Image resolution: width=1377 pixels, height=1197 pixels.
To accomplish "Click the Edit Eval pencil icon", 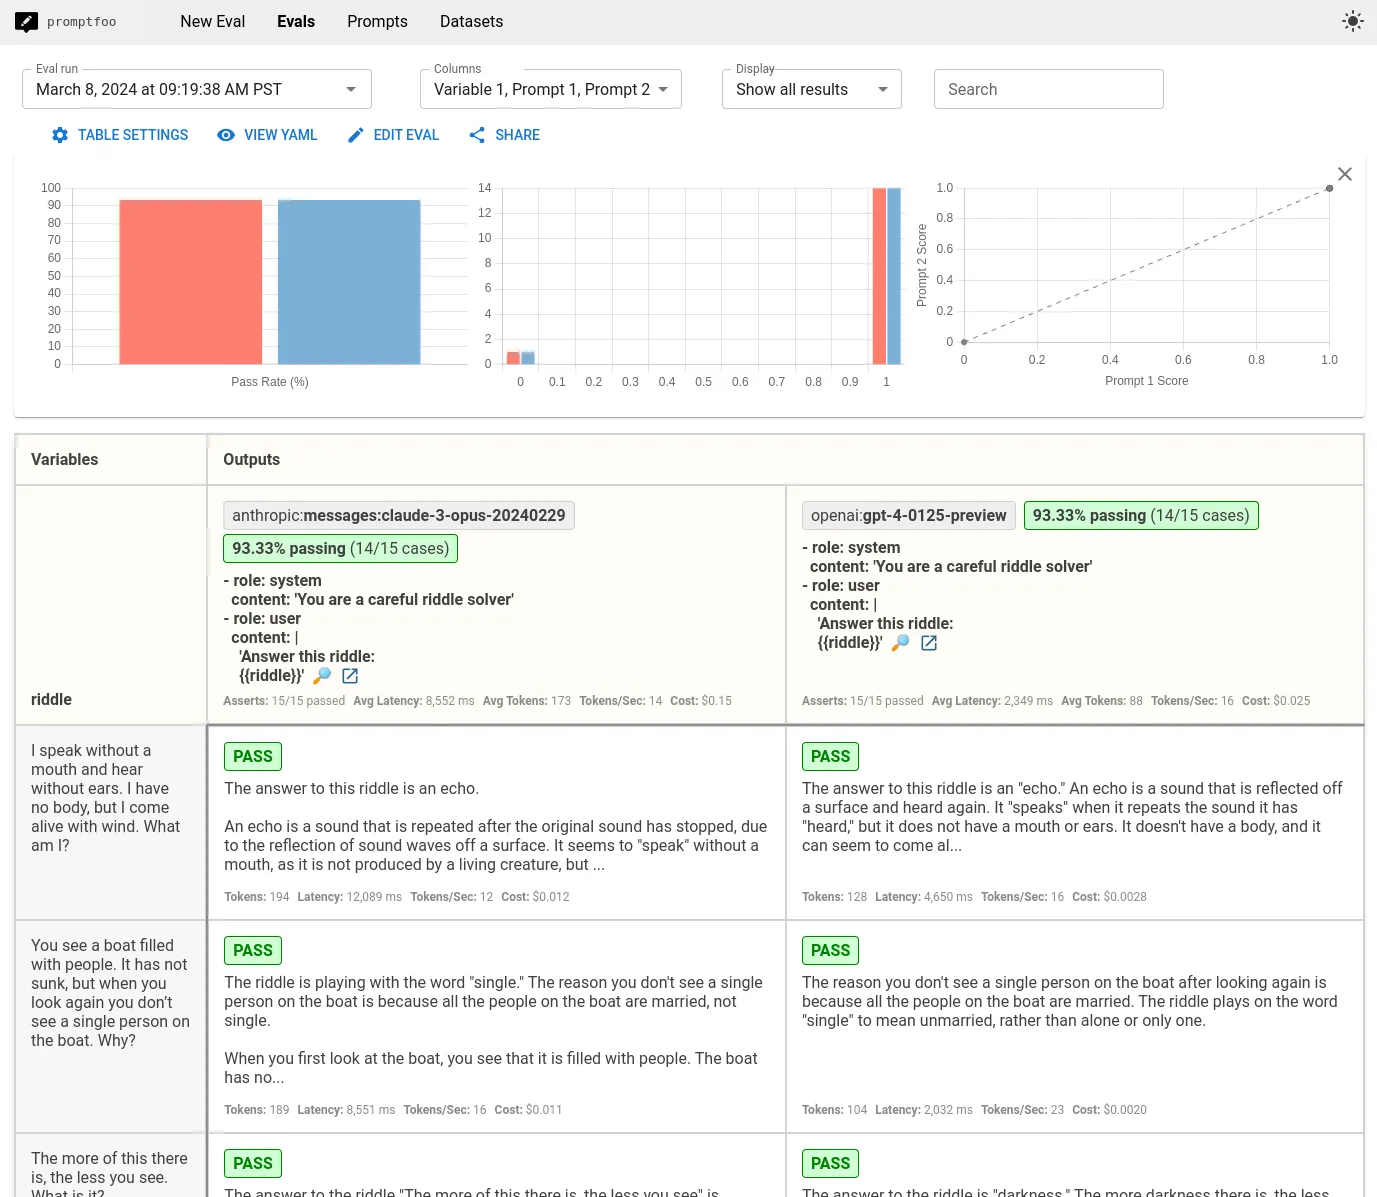I will point(356,135).
